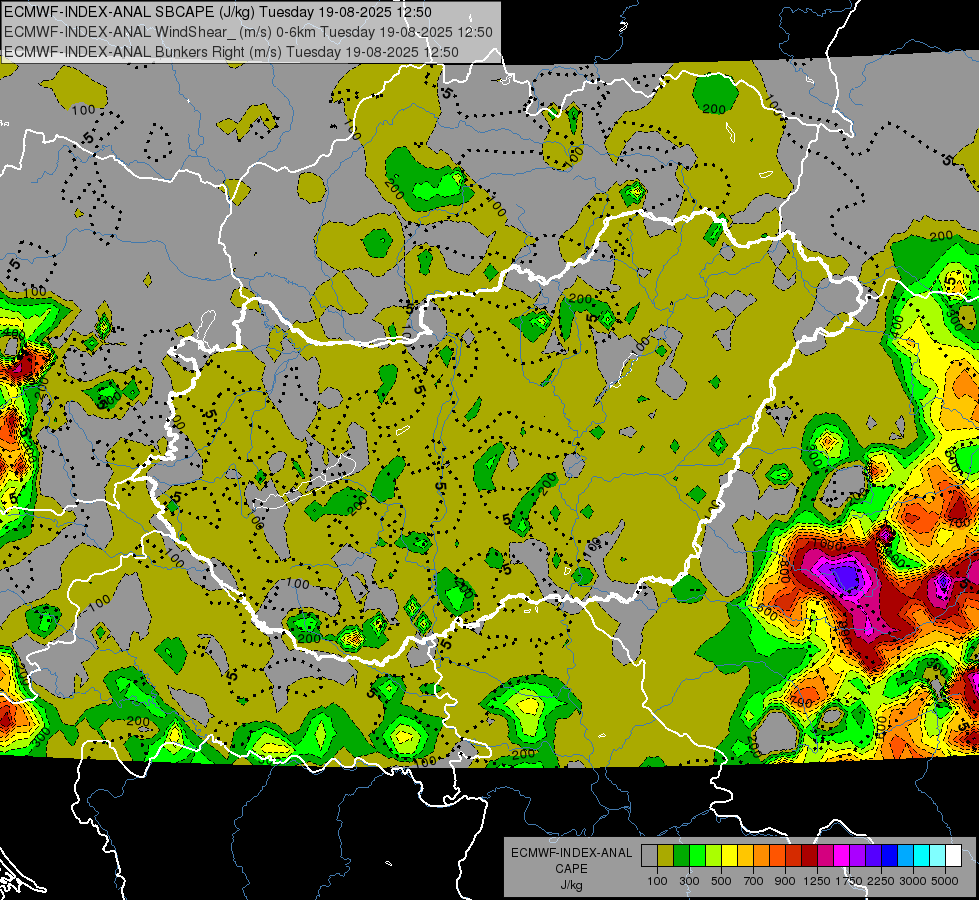Viewport: 979px width, 900px height.
Task: Click the red-orange swatch left of 900
Action: tap(777, 856)
